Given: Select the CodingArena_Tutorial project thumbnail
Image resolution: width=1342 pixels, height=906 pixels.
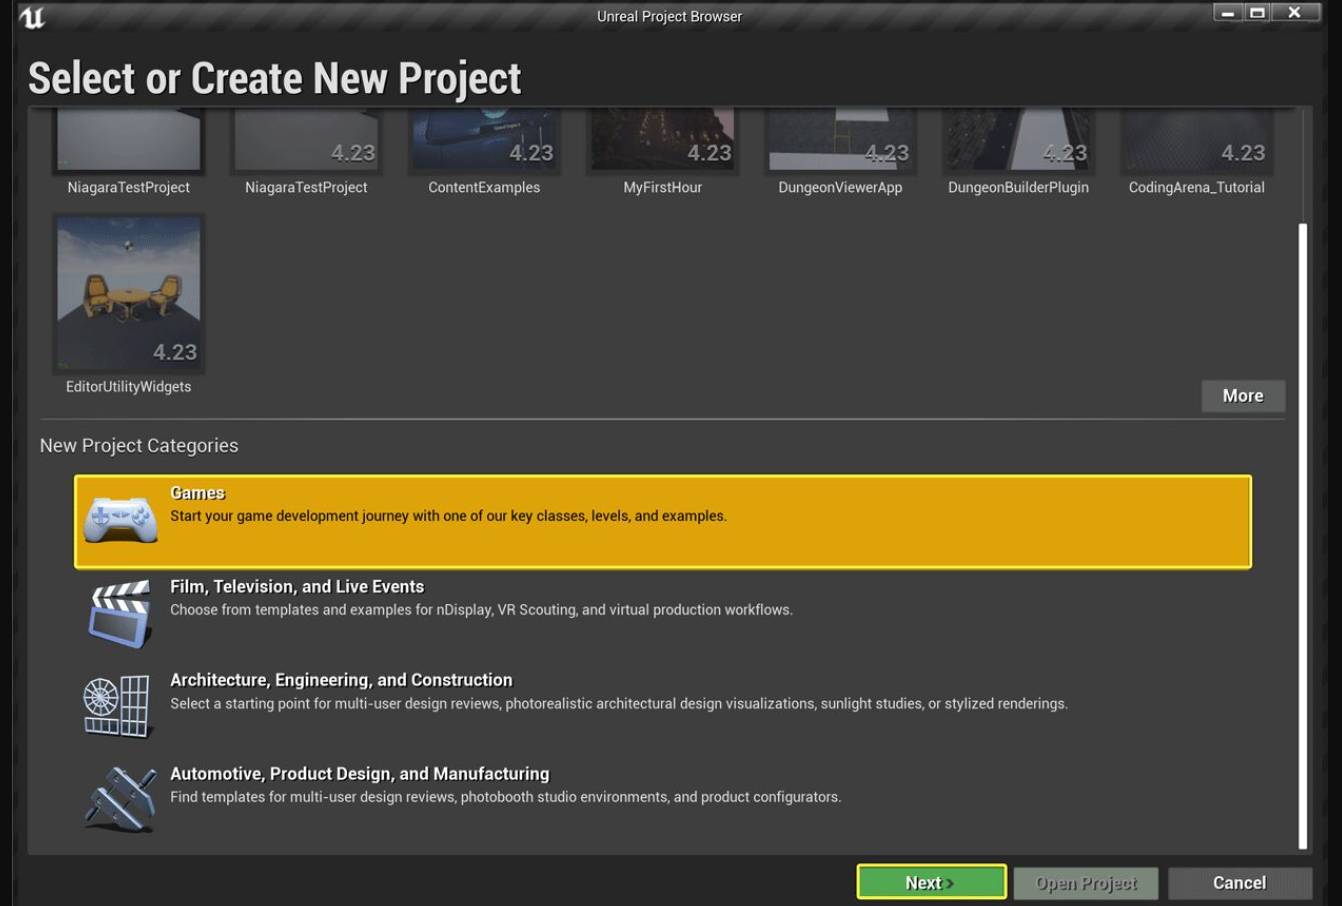Looking at the screenshot, I should 1196,140.
